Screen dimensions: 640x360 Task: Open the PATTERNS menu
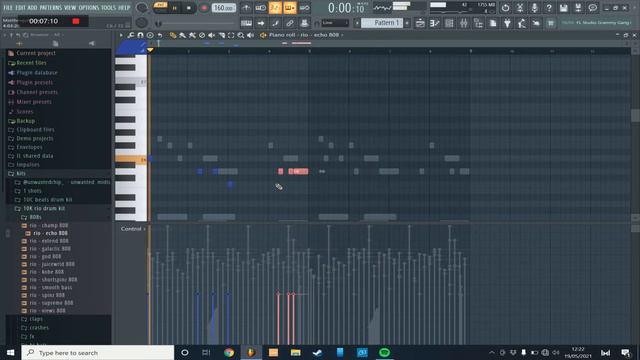click(51, 8)
